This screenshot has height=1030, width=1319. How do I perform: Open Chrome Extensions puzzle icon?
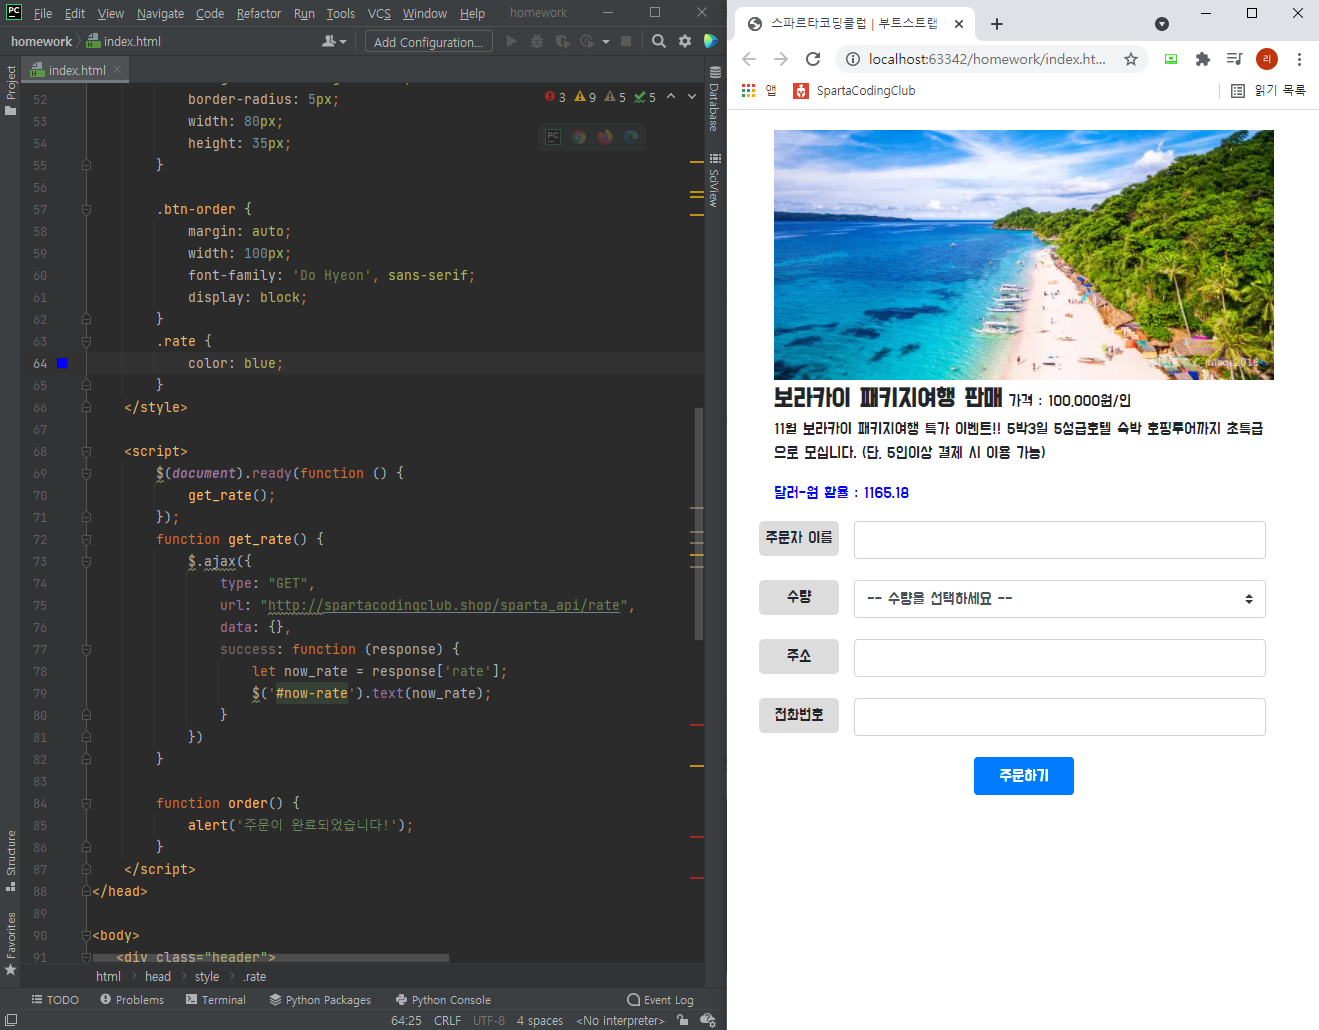1203,59
